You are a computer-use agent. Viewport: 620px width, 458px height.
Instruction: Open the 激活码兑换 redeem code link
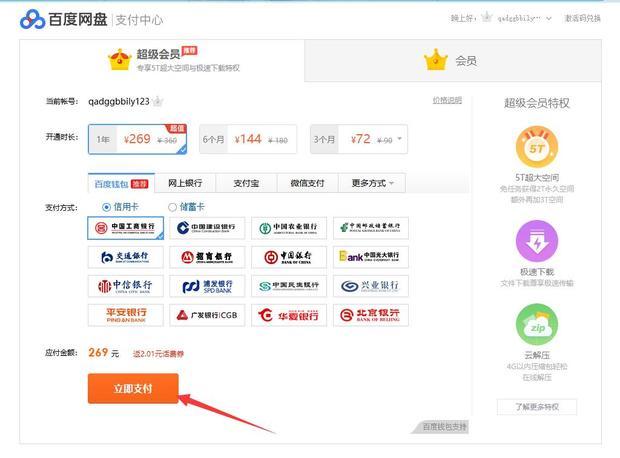[582, 18]
